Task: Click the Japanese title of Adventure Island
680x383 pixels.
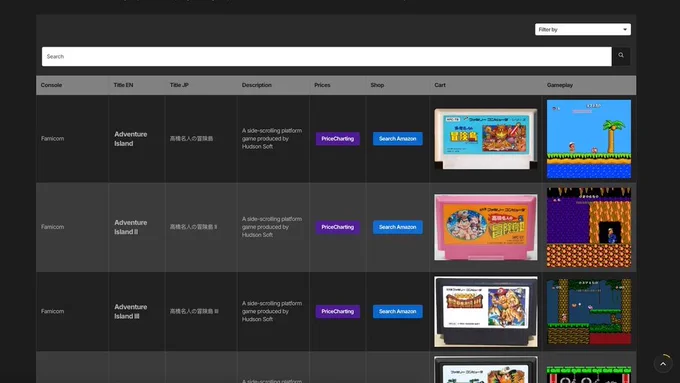Action: tap(191, 139)
